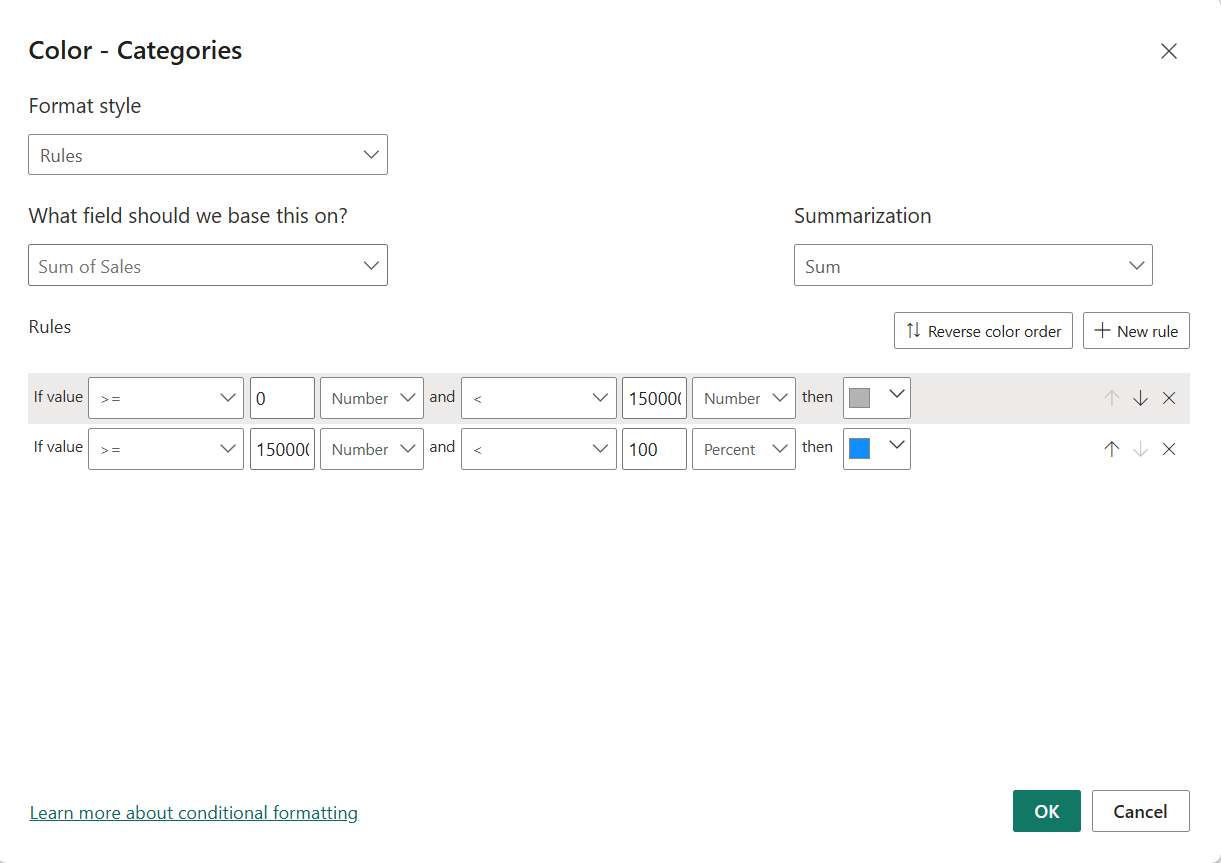Open first rule's < operator dropdown
The width and height of the screenshot is (1221, 863).
538,398
